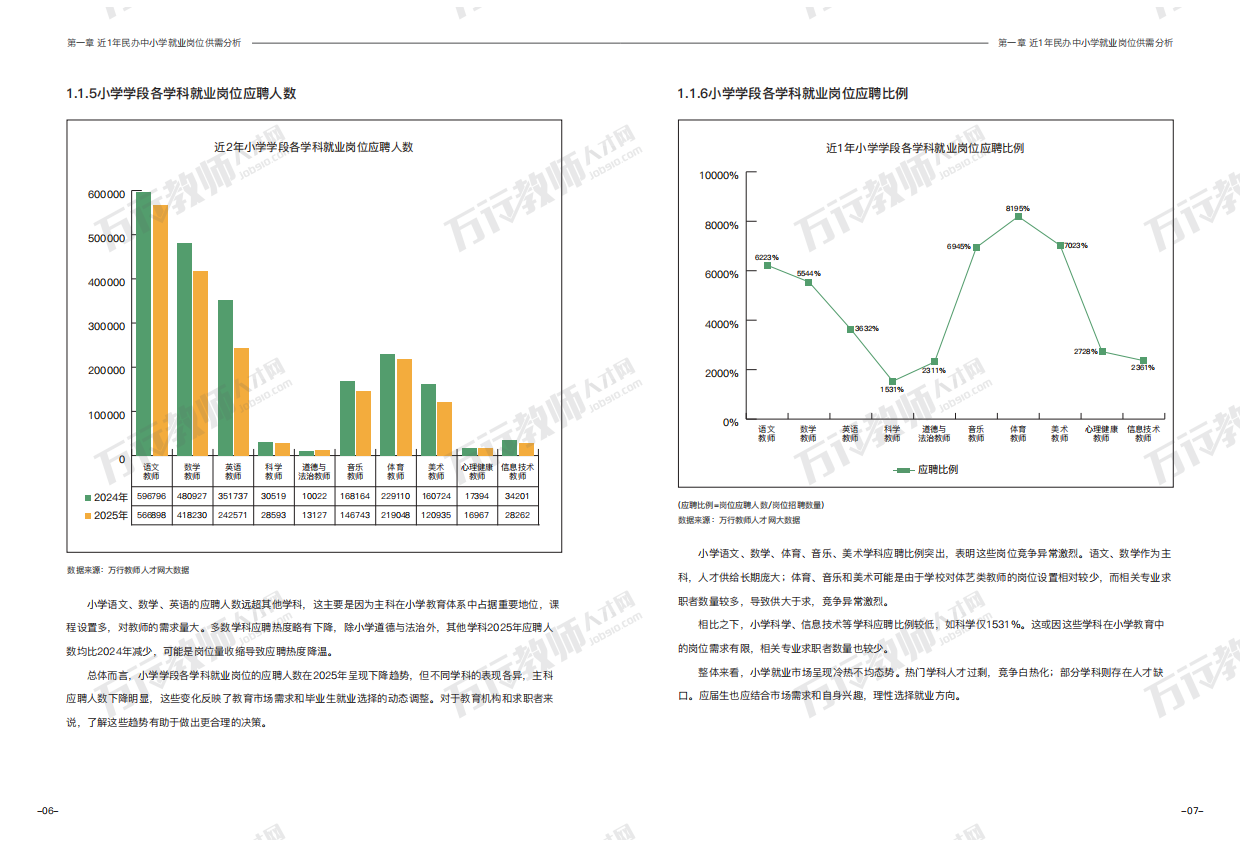Screen dimensions: 1240x847
Task: Click the left page header 第一章 近1年民办中小学就业岗位供需分析
Action: coord(154,43)
